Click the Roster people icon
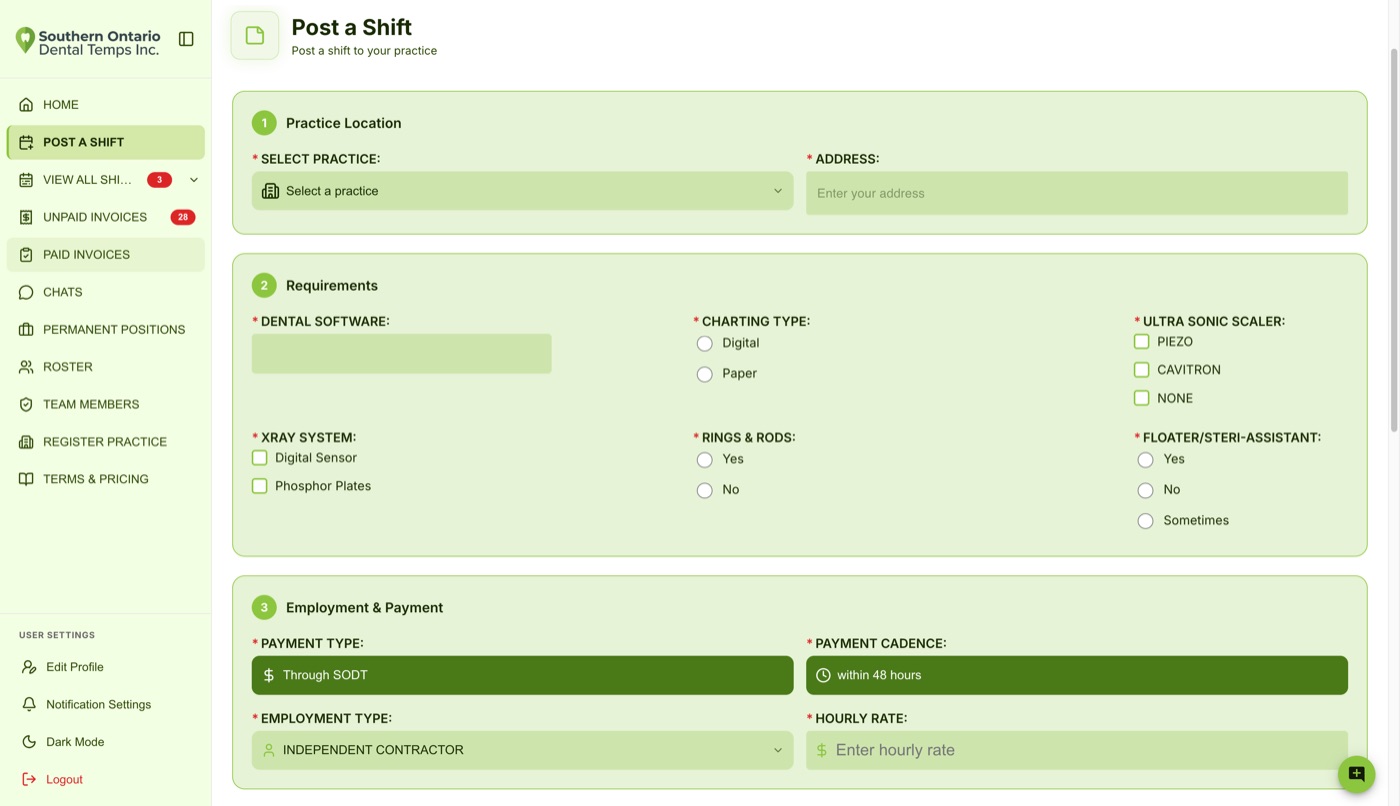Viewport: 1400px width, 806px height. click(x=26, y=367)
